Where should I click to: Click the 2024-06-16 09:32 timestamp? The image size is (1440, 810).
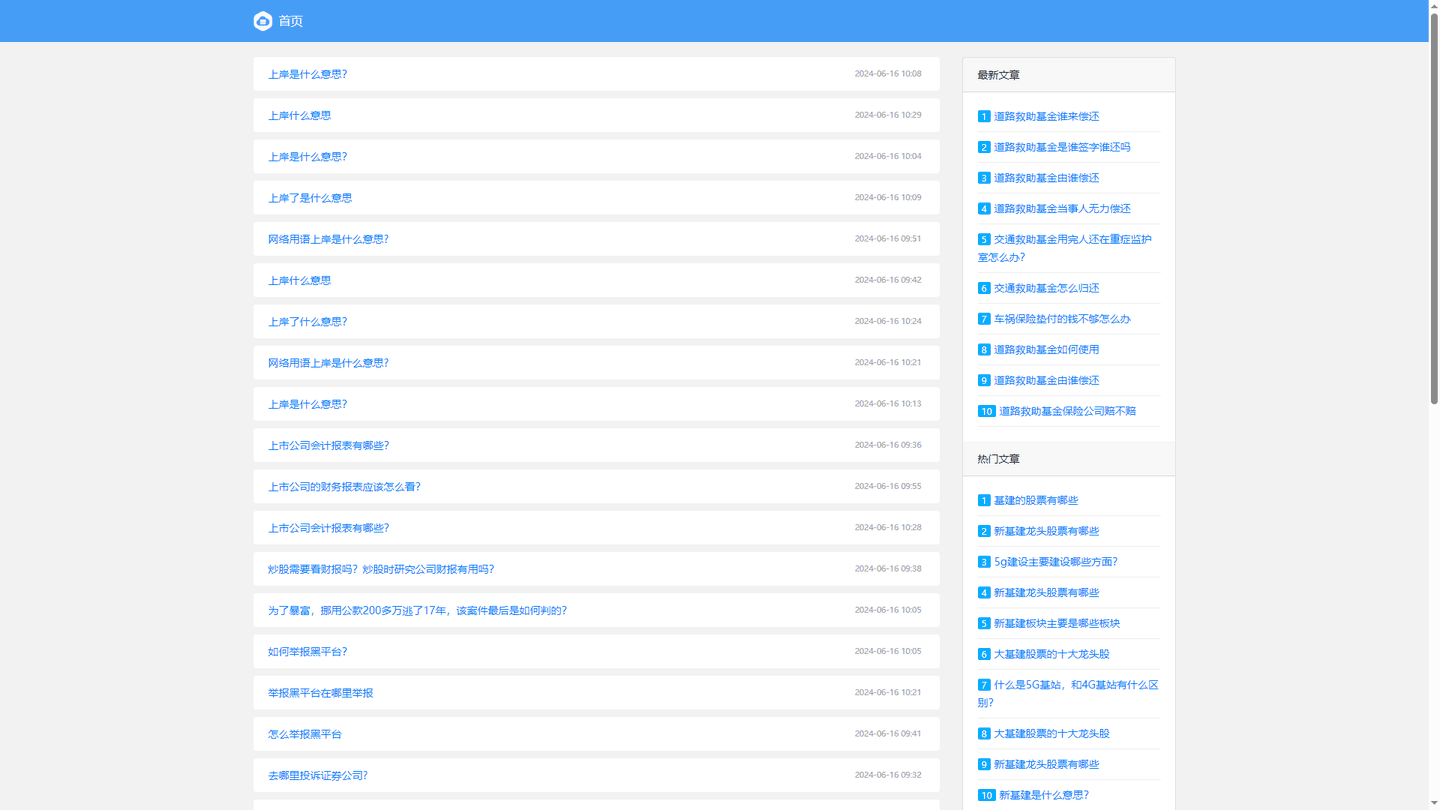point(888,775)
